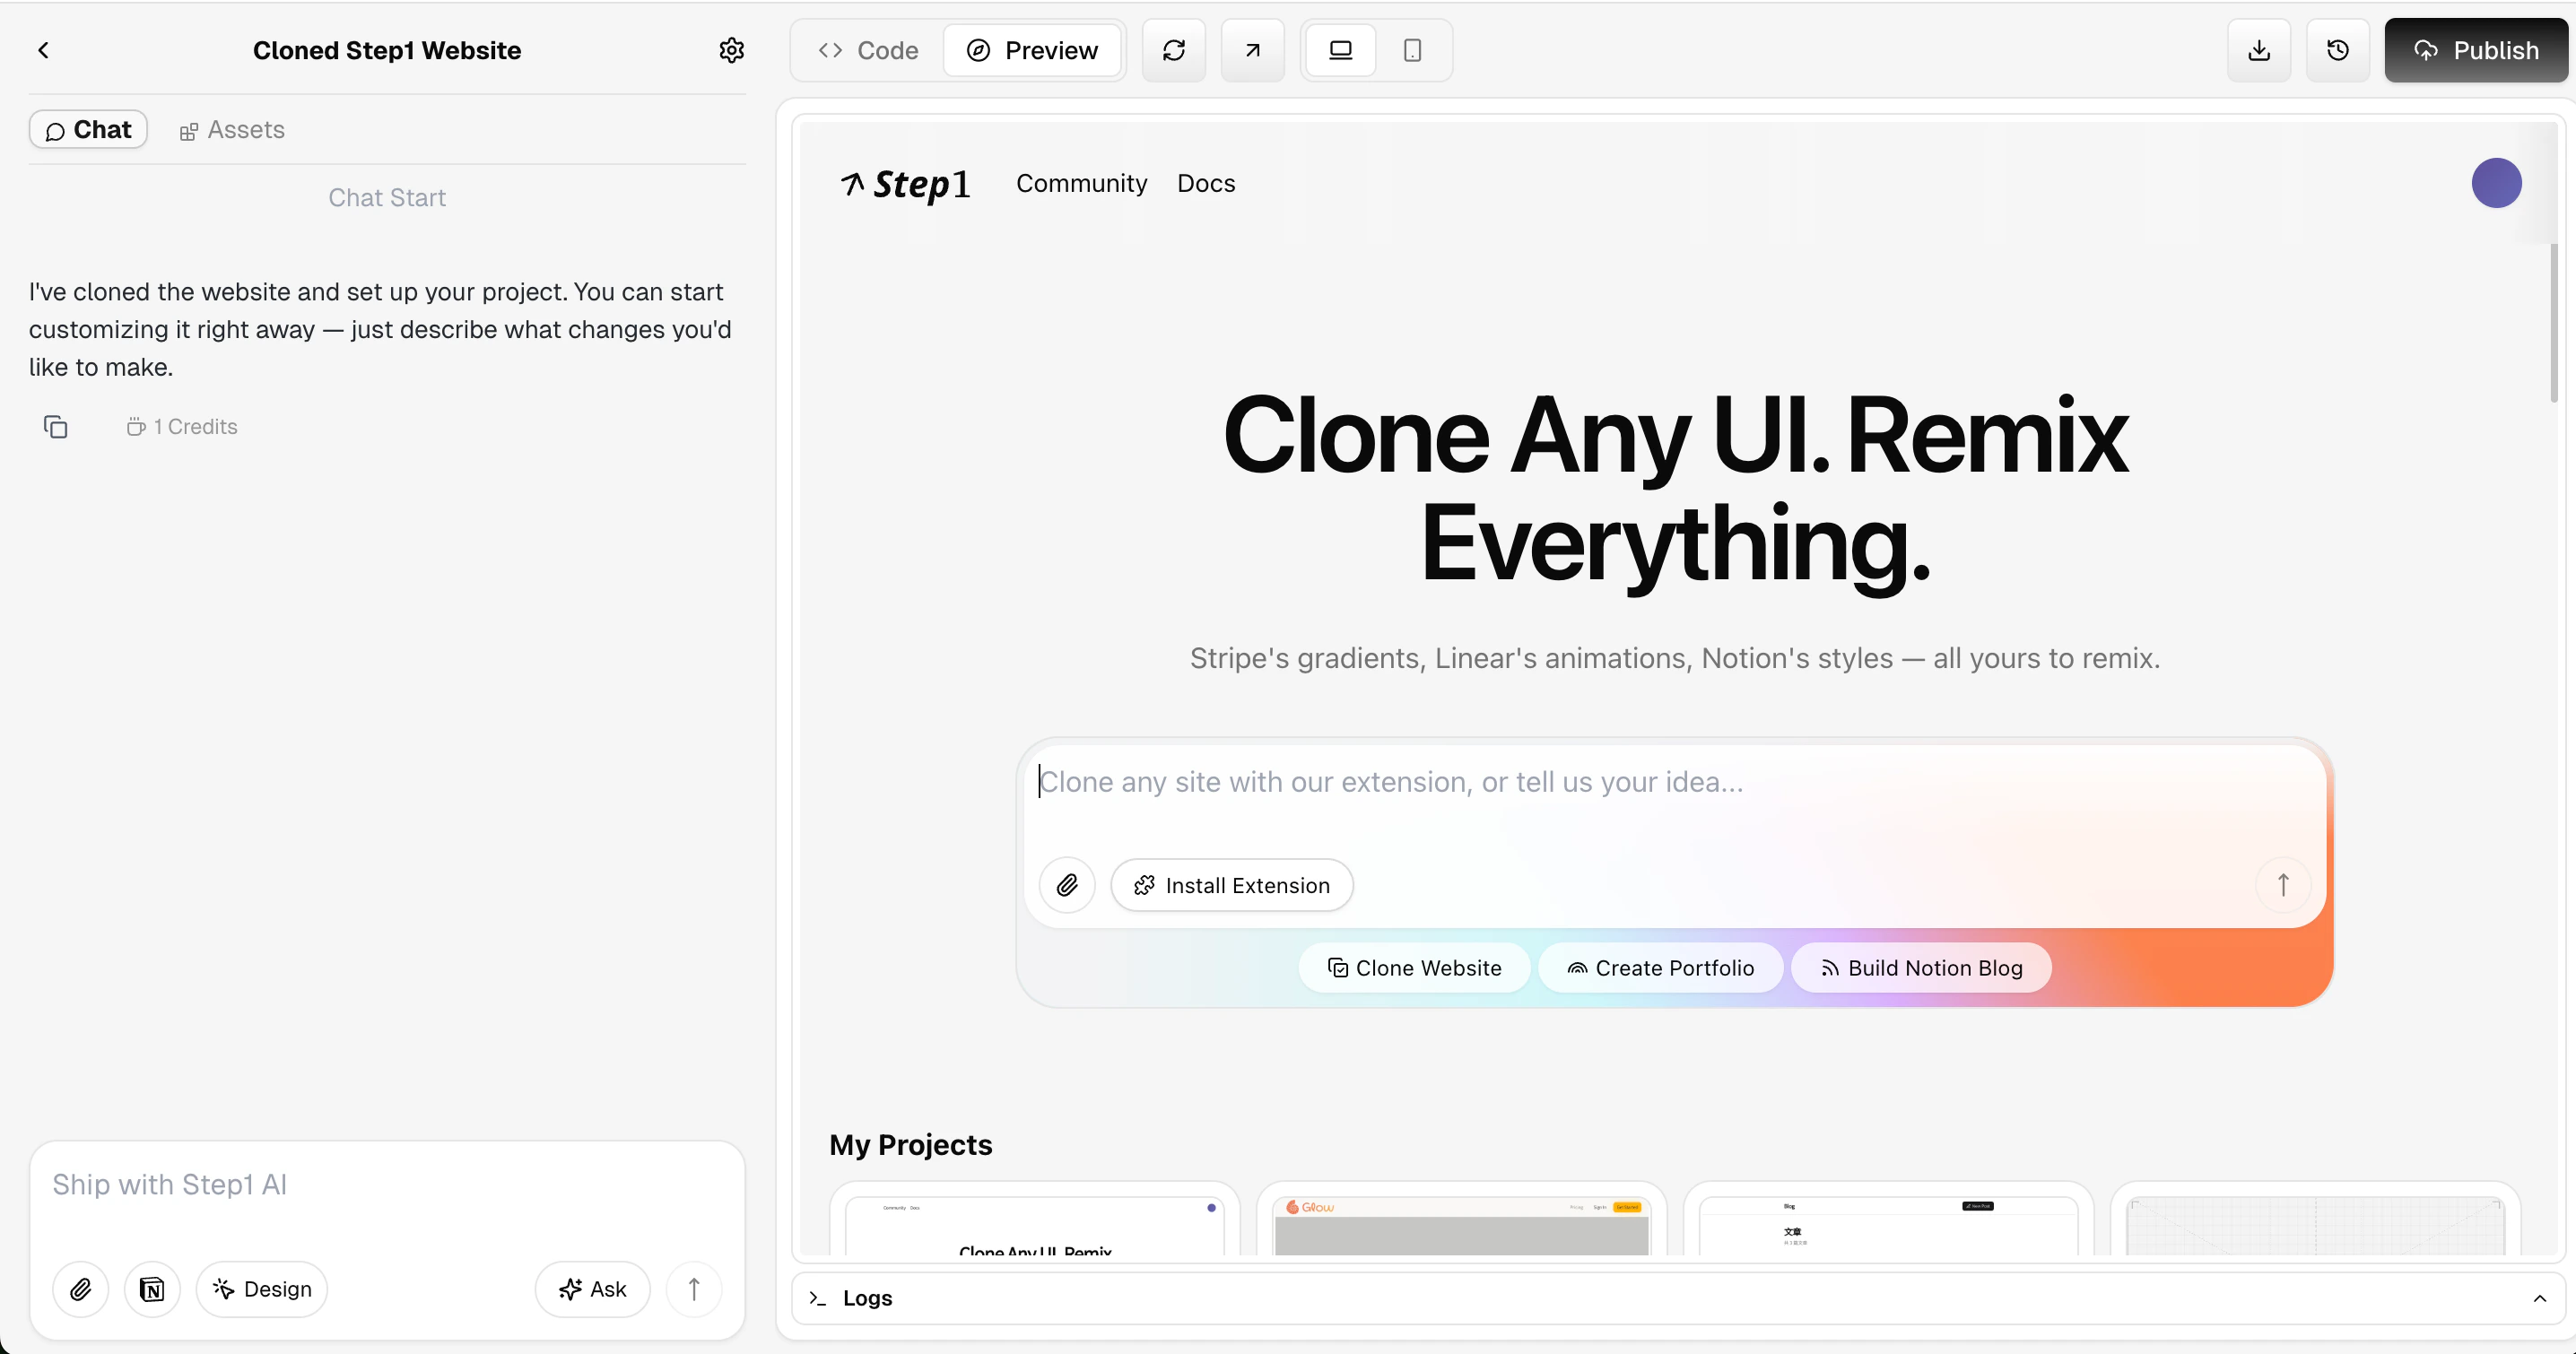Viewport: 2576px width, 1354px height.
Task: Click the Publish button
Action: (2475, 50)
